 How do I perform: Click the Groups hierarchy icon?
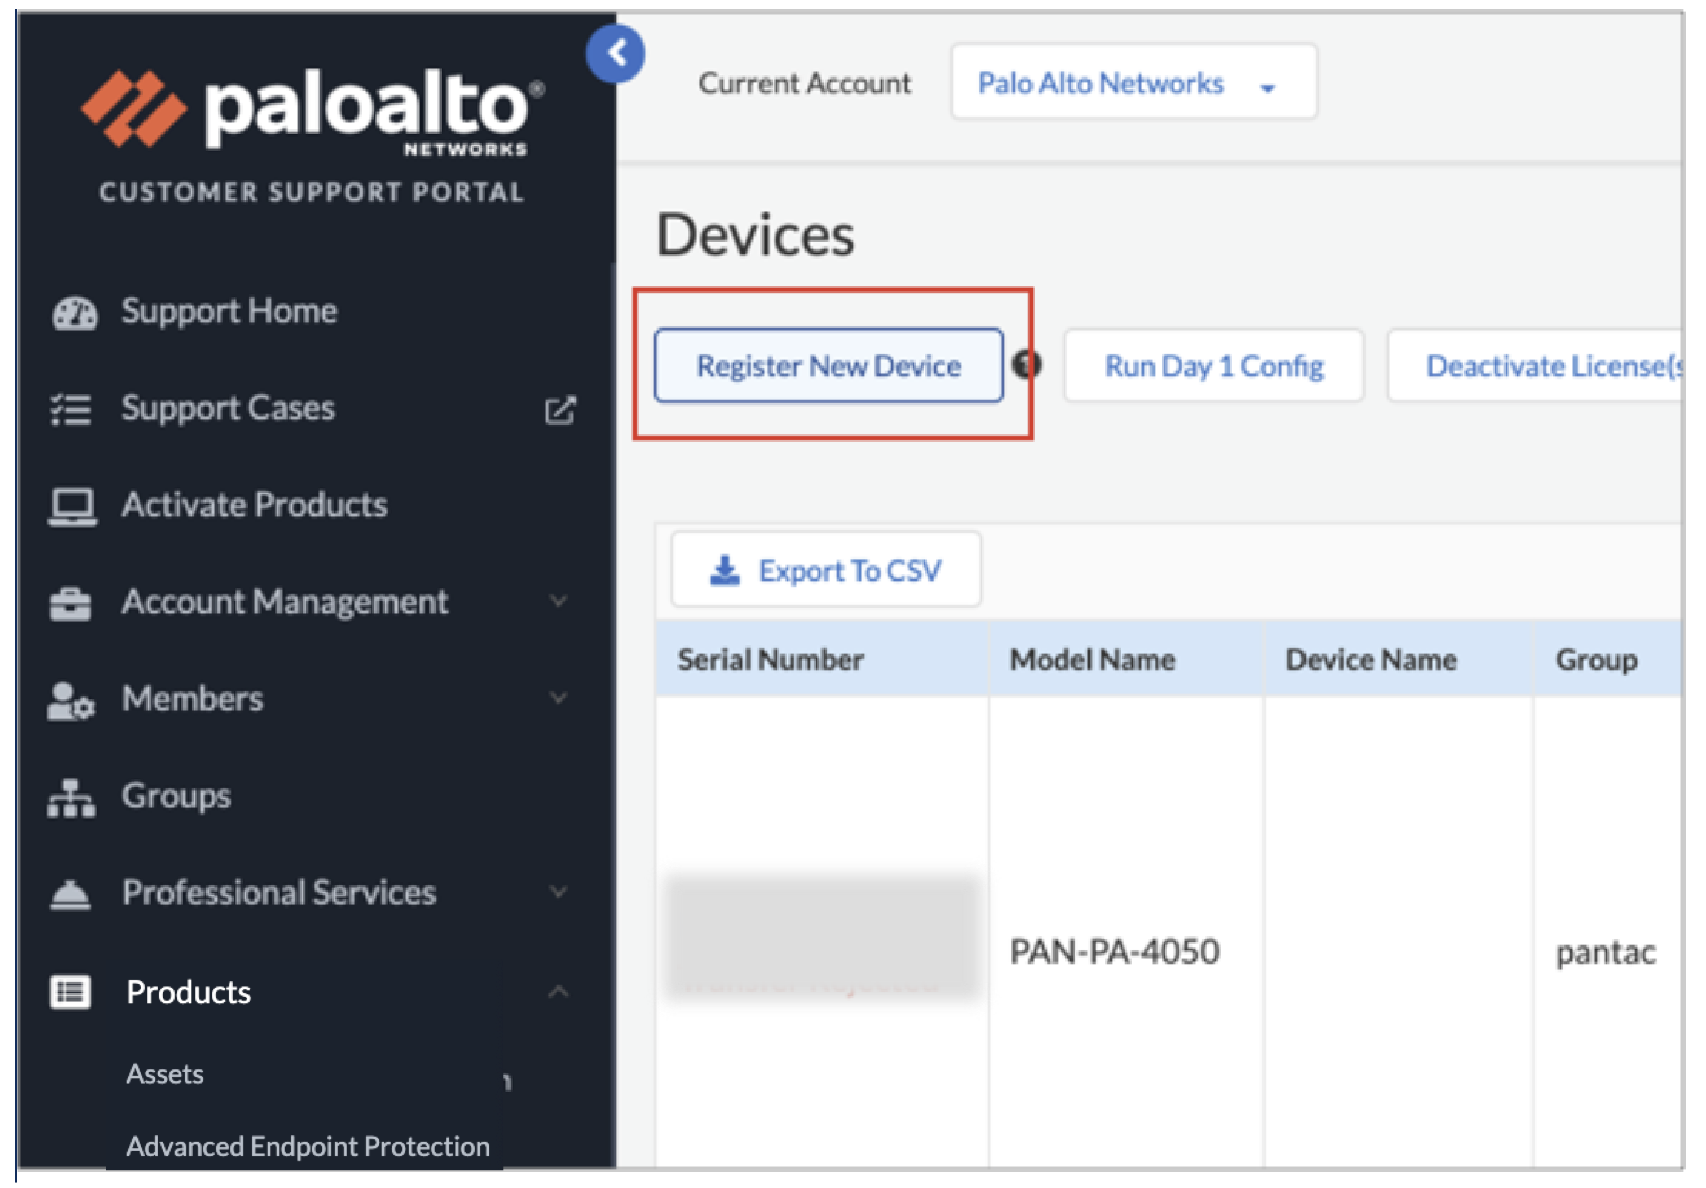[71, 797]
